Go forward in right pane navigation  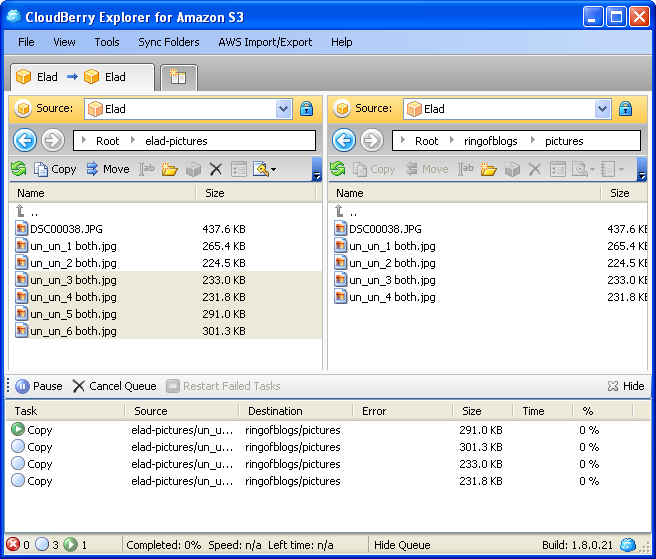[x=372, y=140]
